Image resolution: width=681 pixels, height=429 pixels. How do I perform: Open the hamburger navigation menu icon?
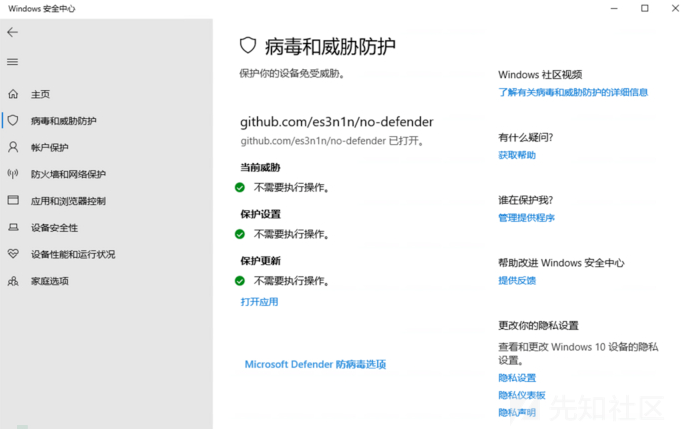pos(13,62)
